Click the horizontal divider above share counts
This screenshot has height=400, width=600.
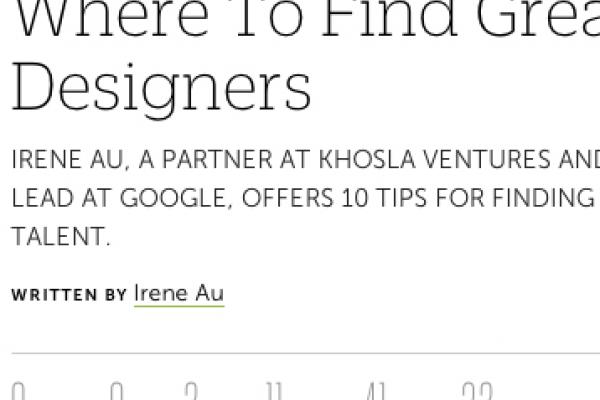[306, 353]
